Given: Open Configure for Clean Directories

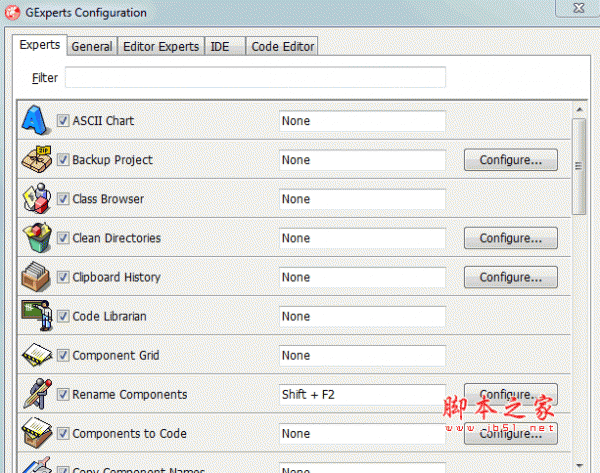Looking at the screenshot, I should click(x=511, y=238).
